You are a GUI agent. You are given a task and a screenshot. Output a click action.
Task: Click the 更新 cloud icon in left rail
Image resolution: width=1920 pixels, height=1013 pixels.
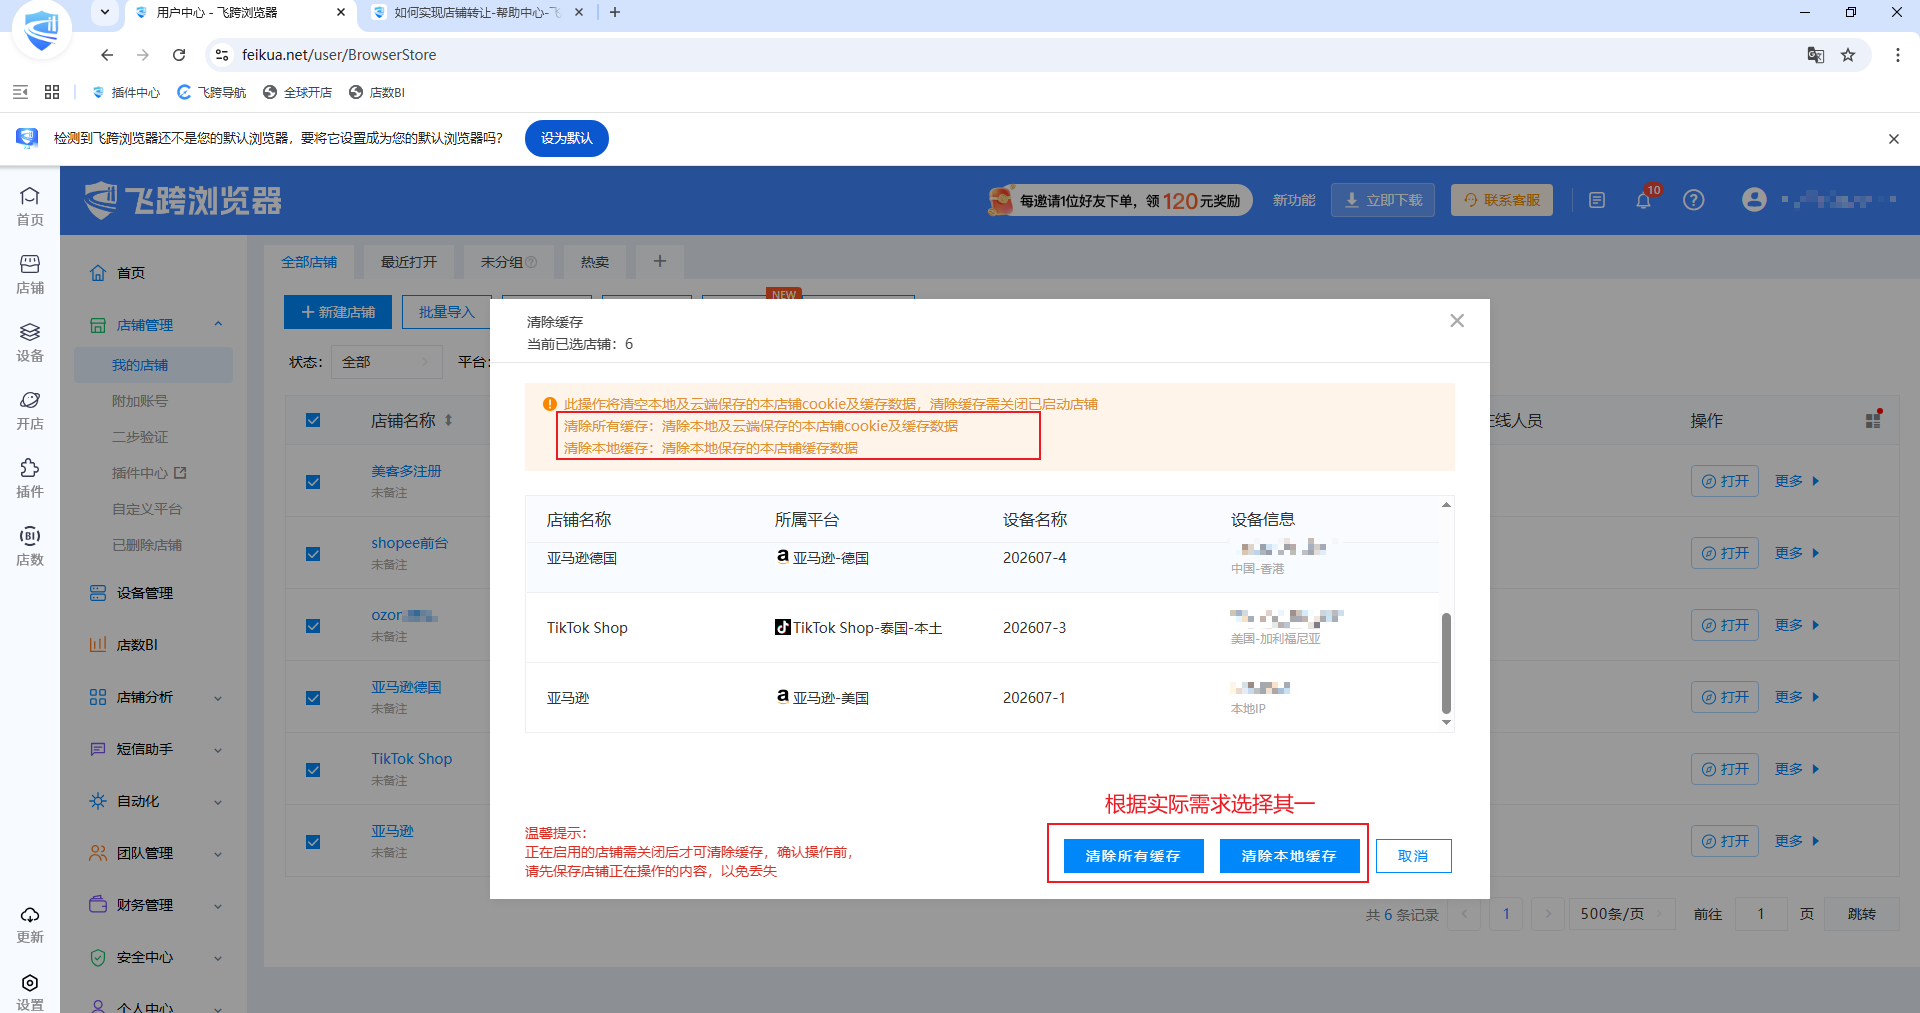pyautogui.click(x=30, y=925)
